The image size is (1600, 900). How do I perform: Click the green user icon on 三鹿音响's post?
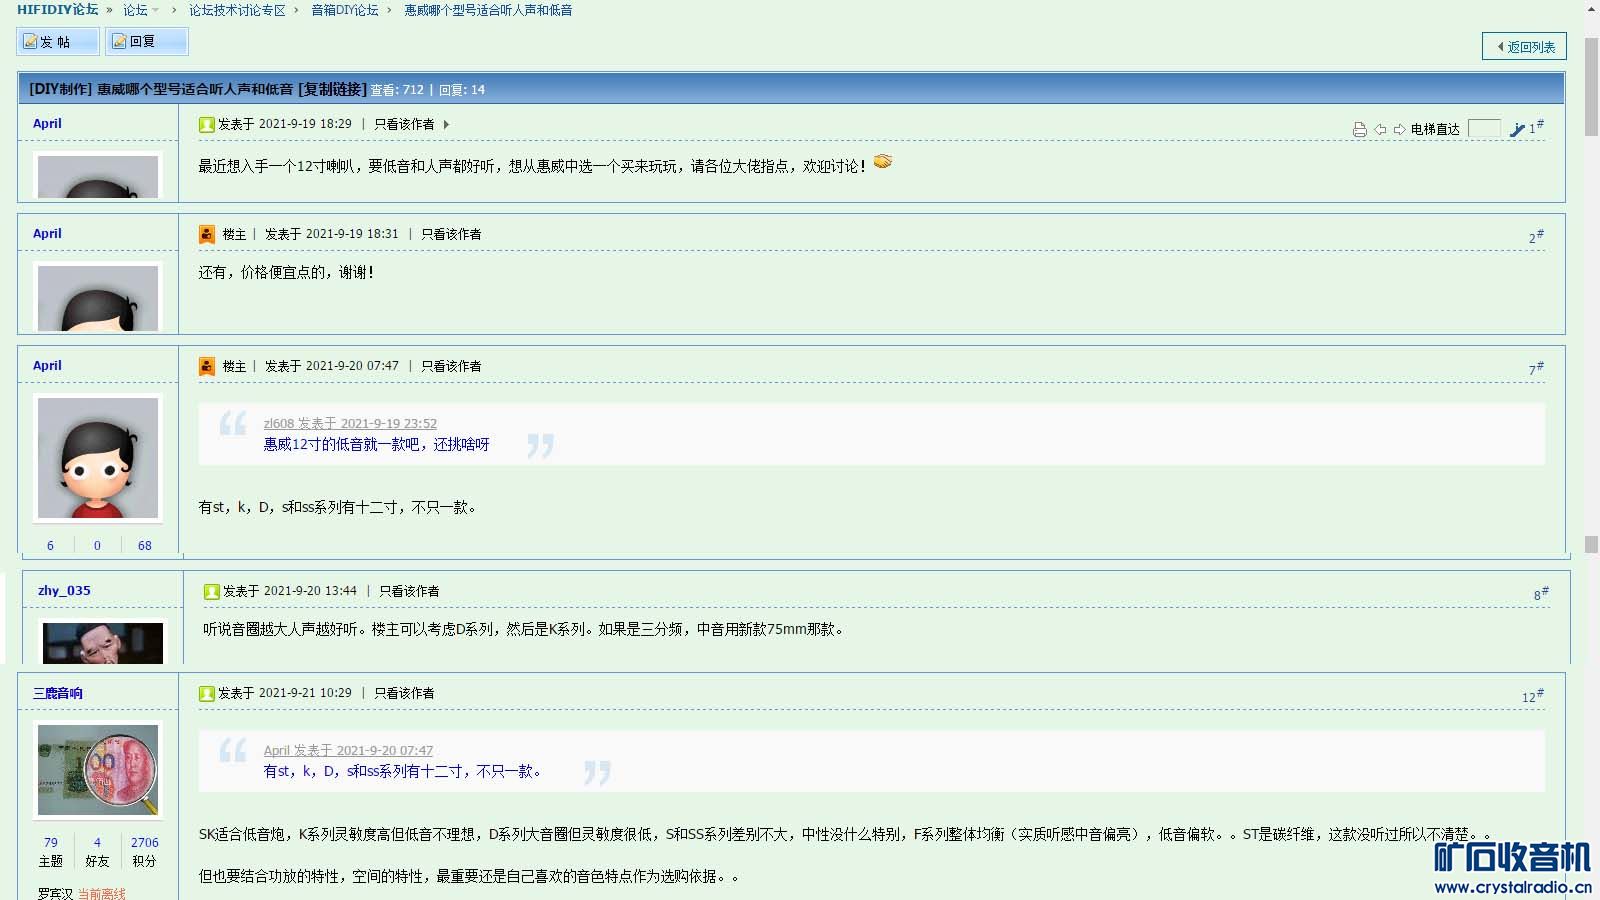coord(206,693)
